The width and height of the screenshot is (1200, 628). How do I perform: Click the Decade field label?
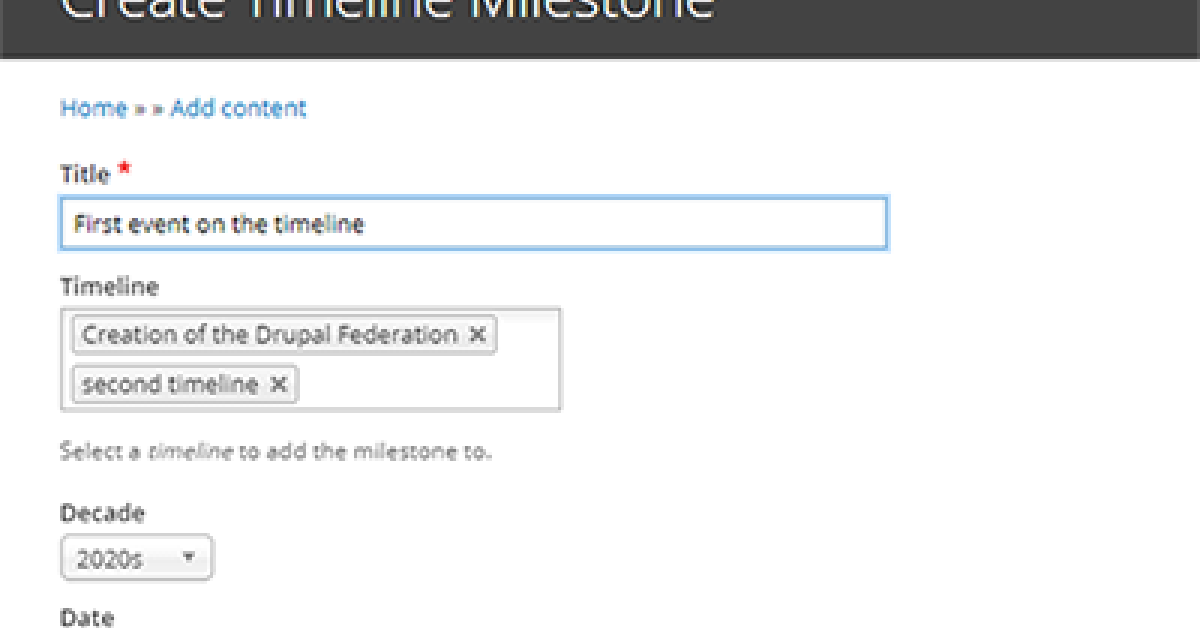(102, 513)
